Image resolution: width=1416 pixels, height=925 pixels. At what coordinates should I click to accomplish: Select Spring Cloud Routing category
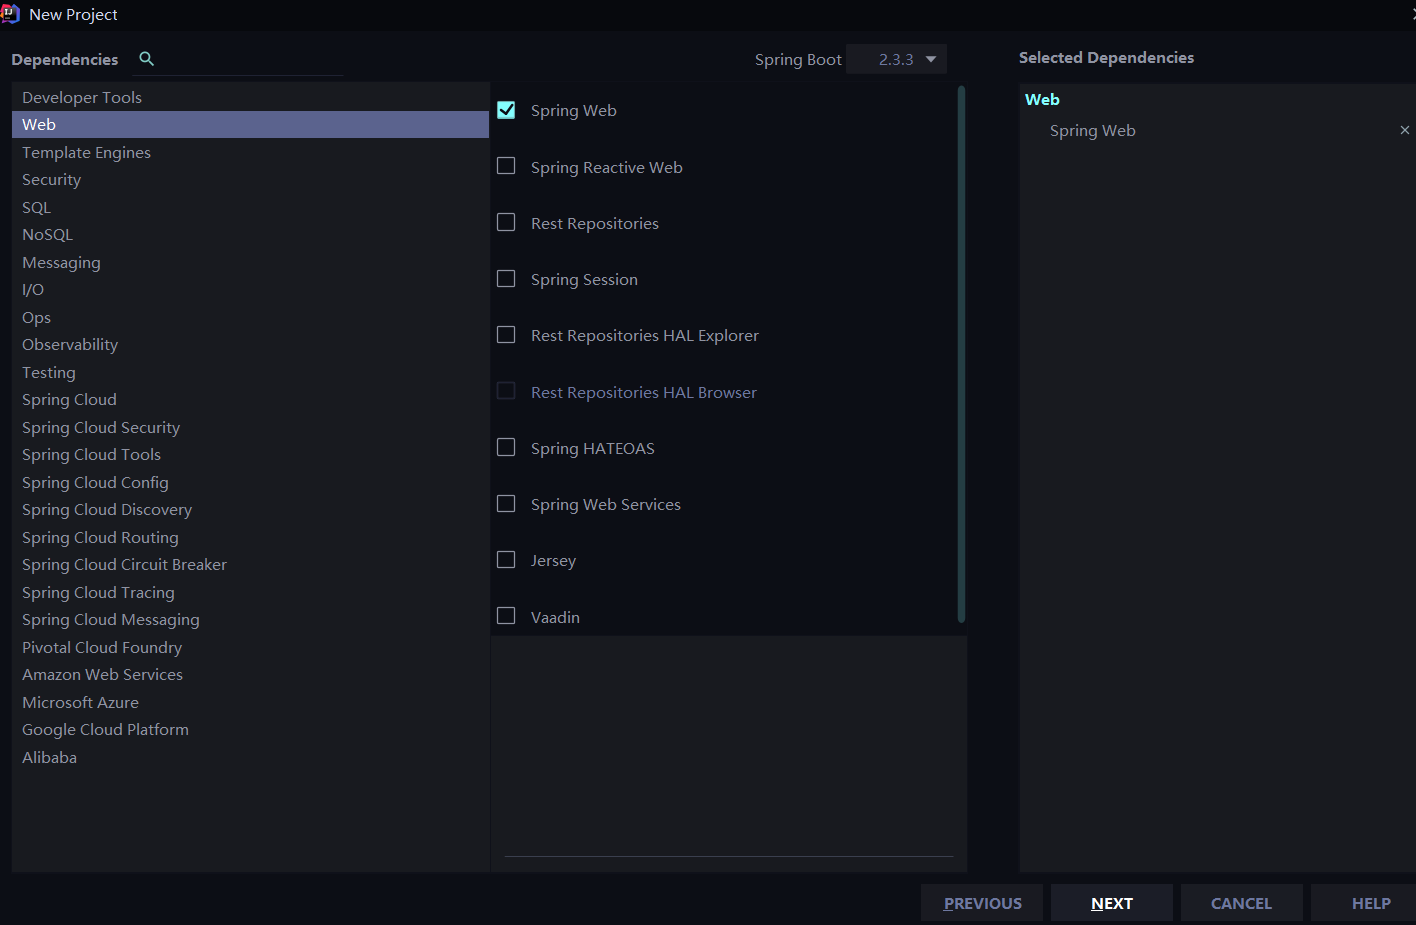click(250, 537)
